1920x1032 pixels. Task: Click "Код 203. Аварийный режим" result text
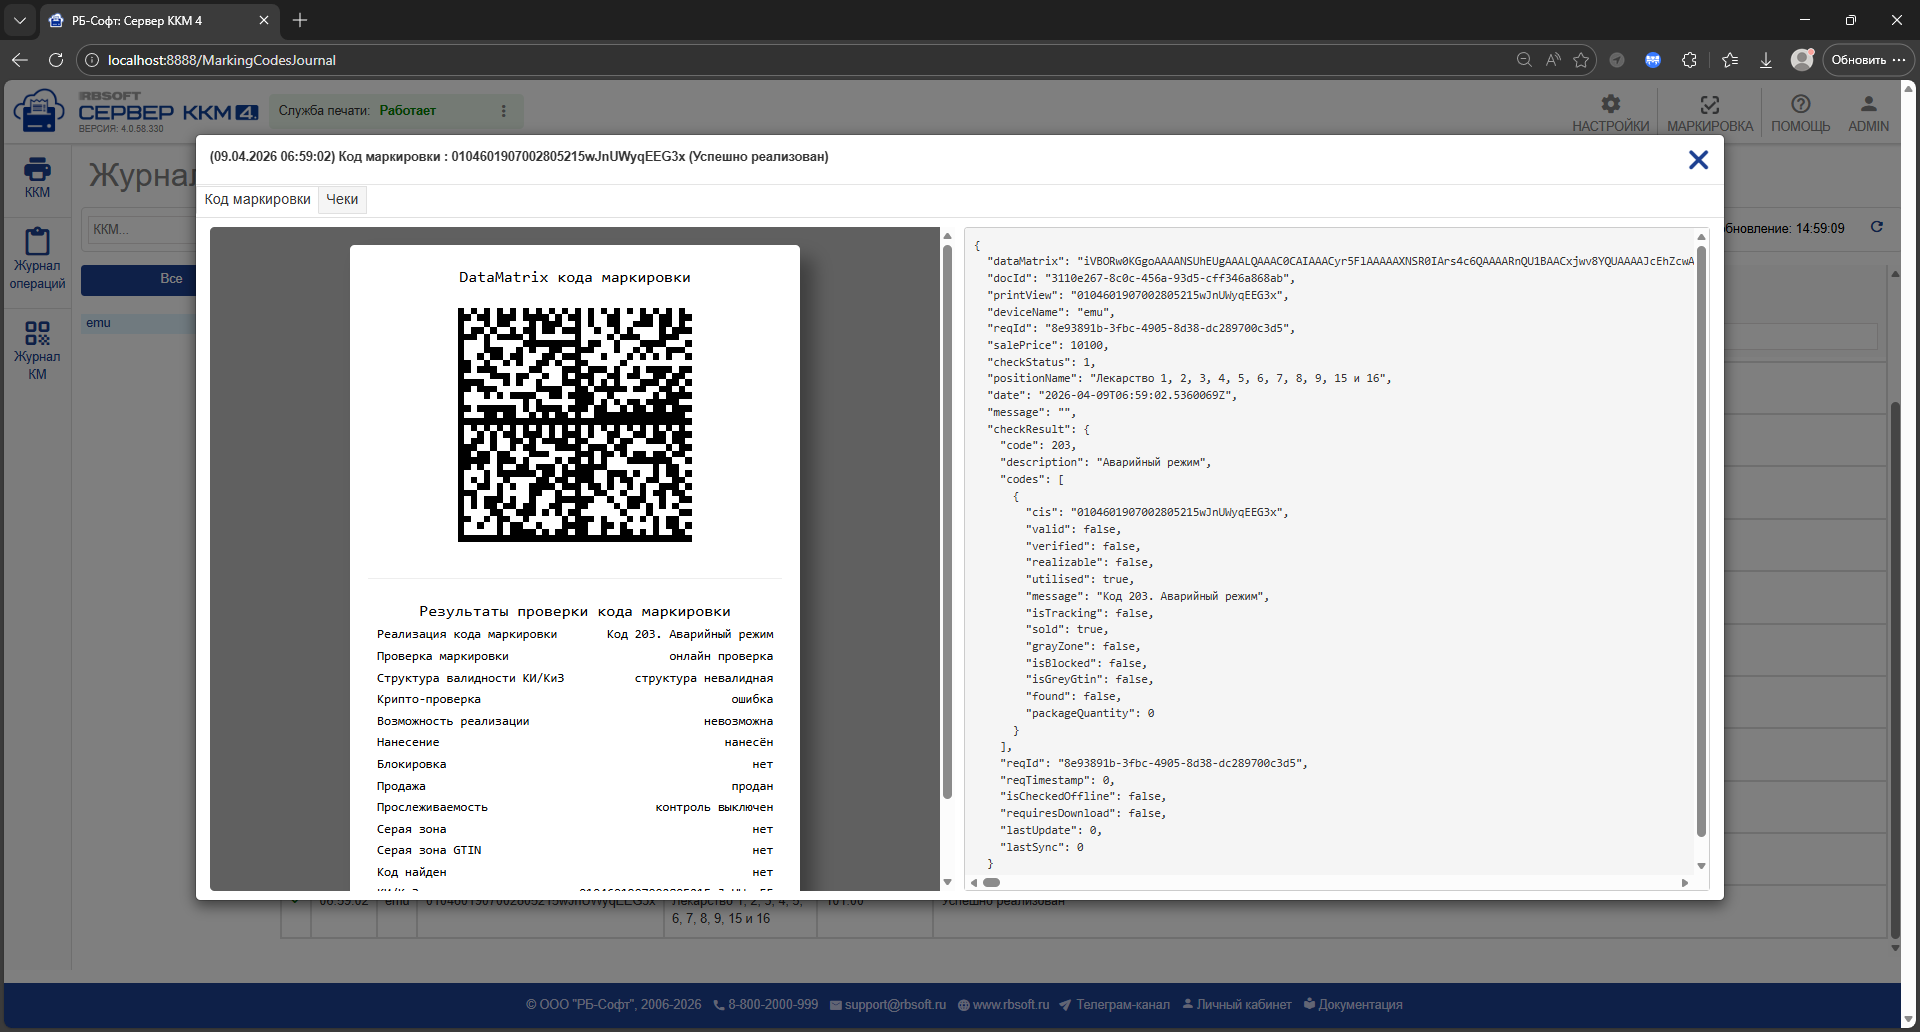pos(690,634)
